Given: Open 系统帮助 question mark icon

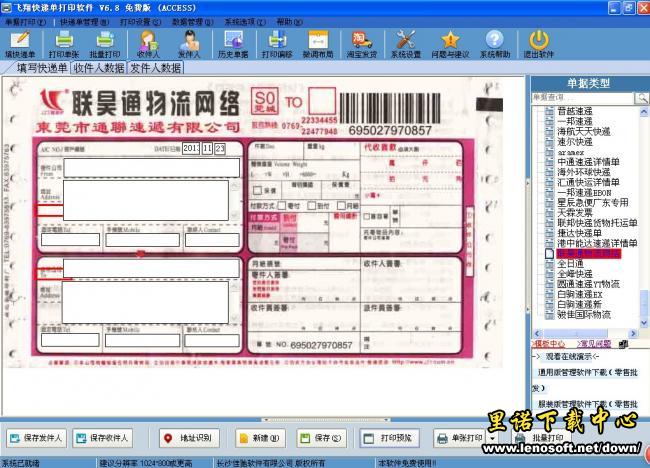Looking at the screenshot, I should click(x=495, y=44).
